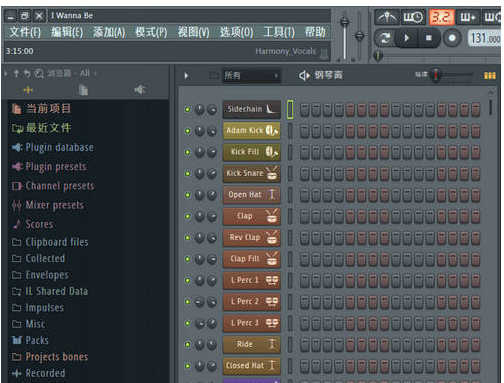The width and height of the screenshot is (504, 383).
Task: Select browser plugin database speaker tab
Action: pyautogui.click(x=139, y=90)
